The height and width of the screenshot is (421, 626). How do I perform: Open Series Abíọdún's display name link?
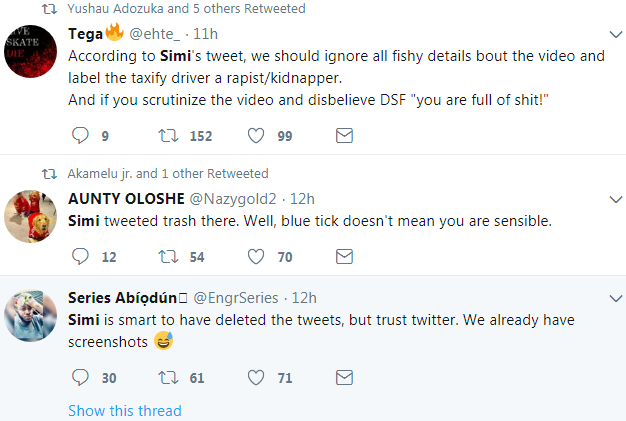click(x=124, y=297)
